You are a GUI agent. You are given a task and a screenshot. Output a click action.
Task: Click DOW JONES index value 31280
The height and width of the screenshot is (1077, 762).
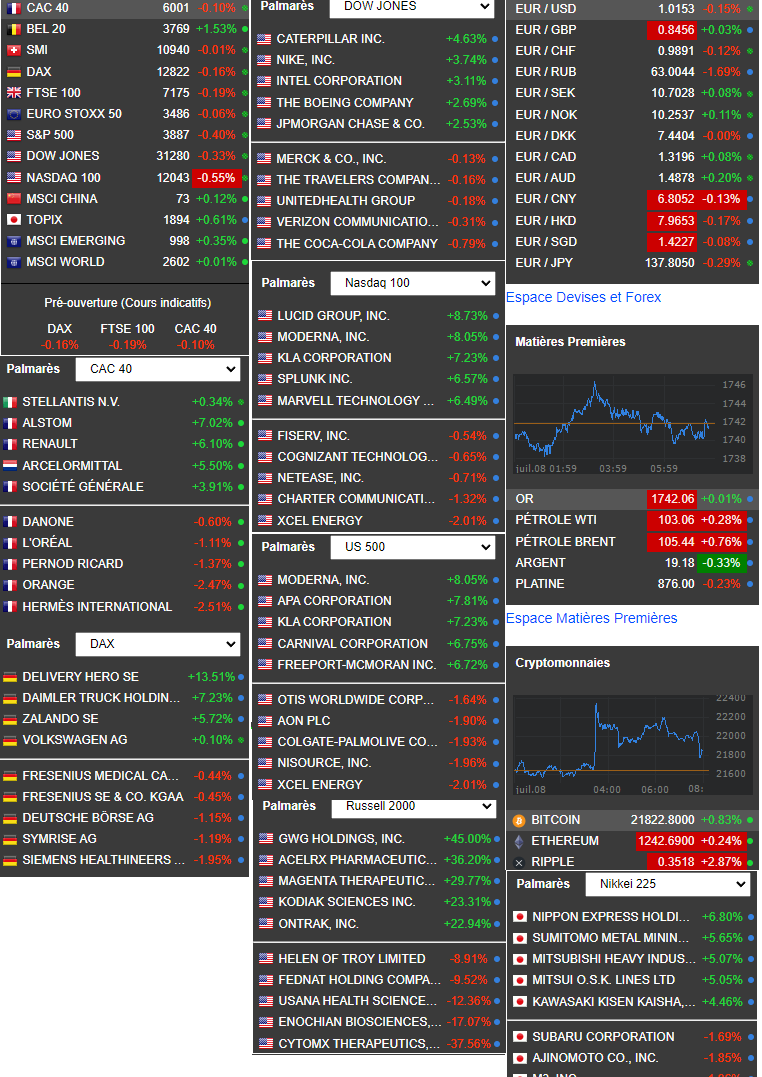click(x=173, y=157)
